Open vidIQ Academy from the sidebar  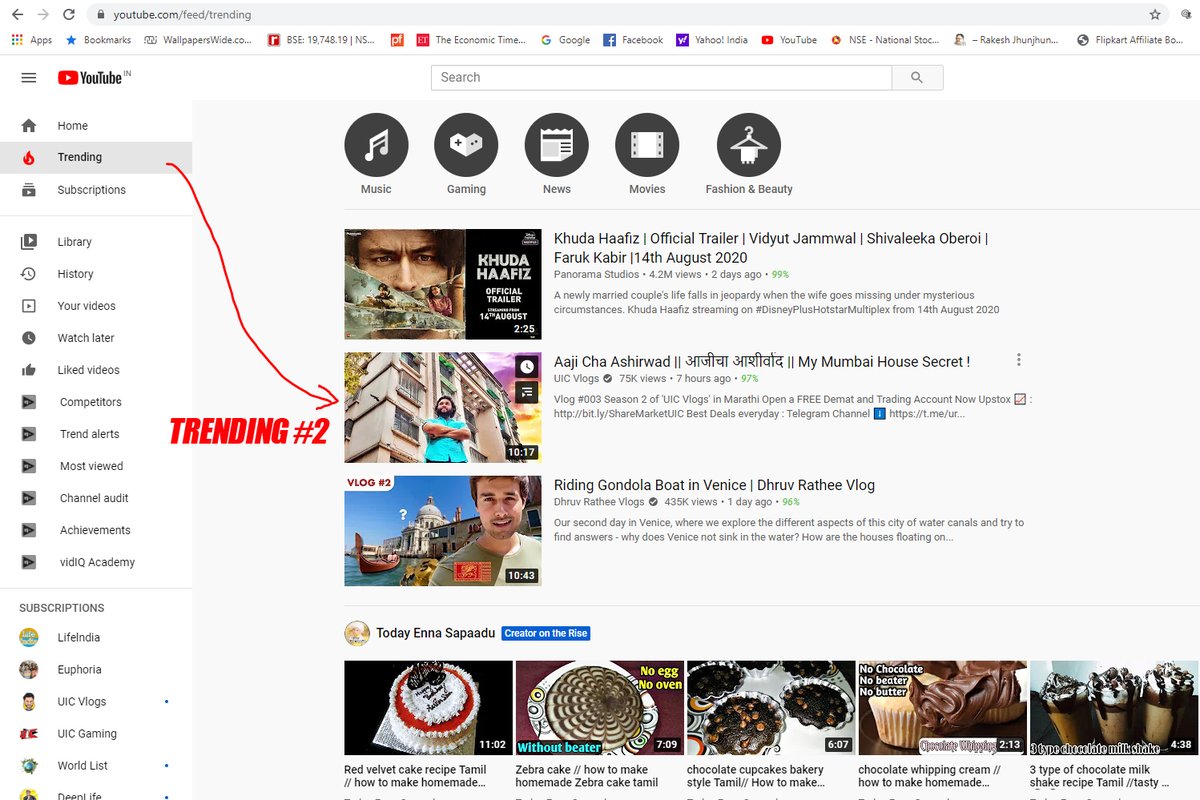pos(95,561)
